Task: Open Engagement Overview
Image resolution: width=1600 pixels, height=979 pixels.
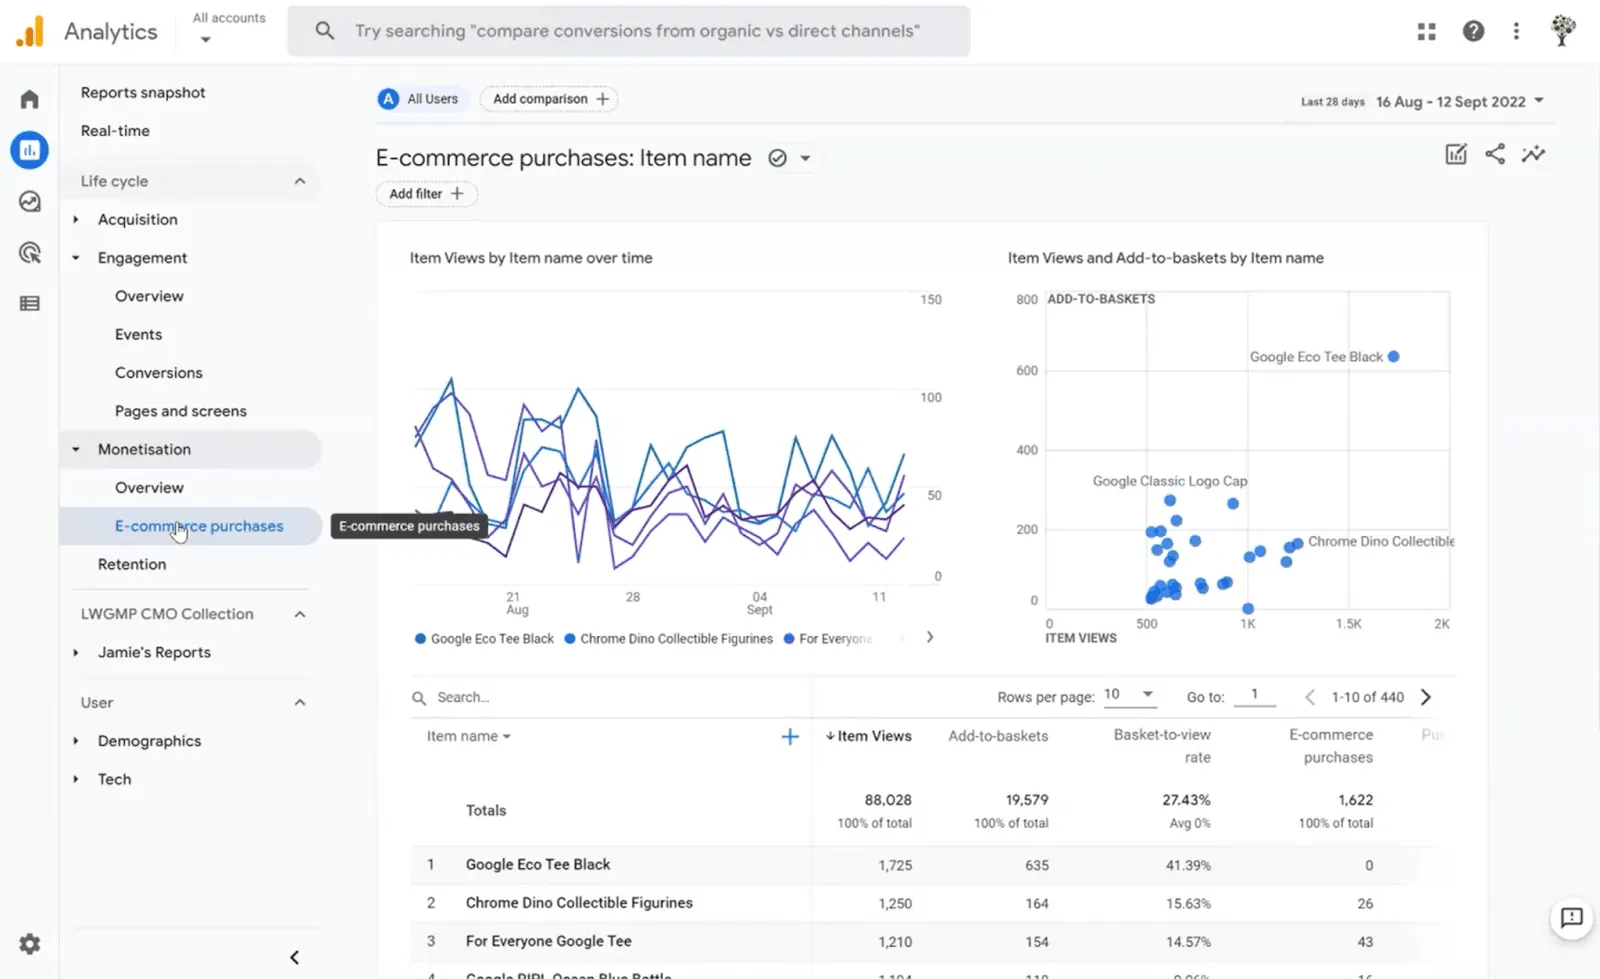Action: coord(149,296)
